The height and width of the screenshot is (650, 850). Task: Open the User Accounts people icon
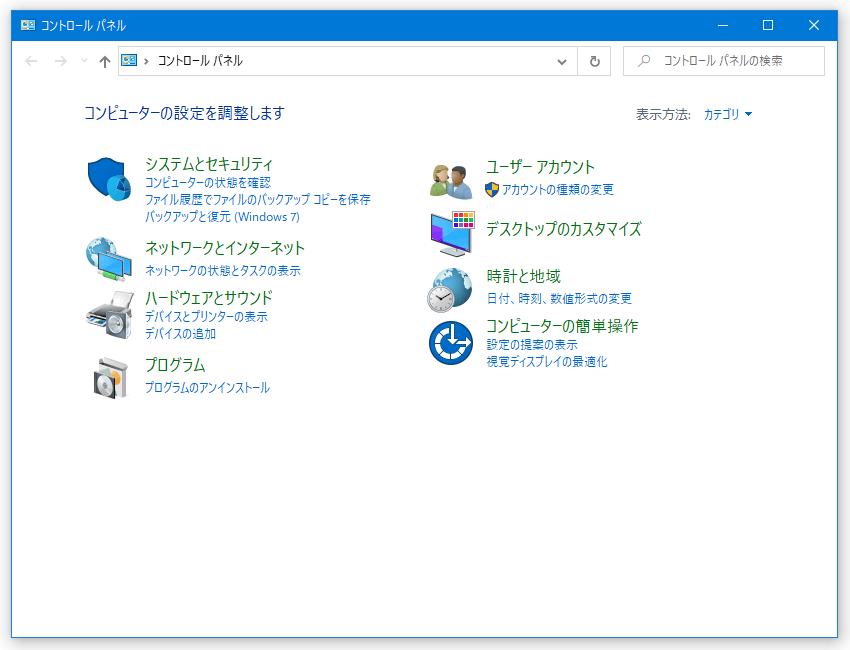(451, 181)
